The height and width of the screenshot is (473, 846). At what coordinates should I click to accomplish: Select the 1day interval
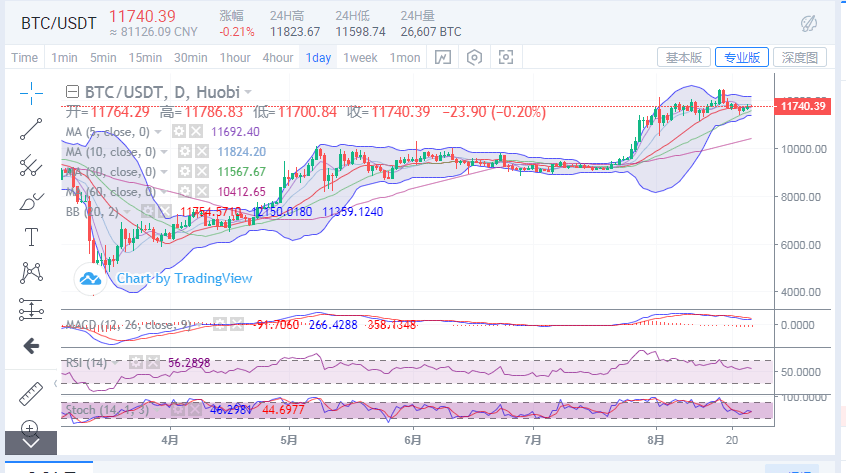tap(318, 58)
